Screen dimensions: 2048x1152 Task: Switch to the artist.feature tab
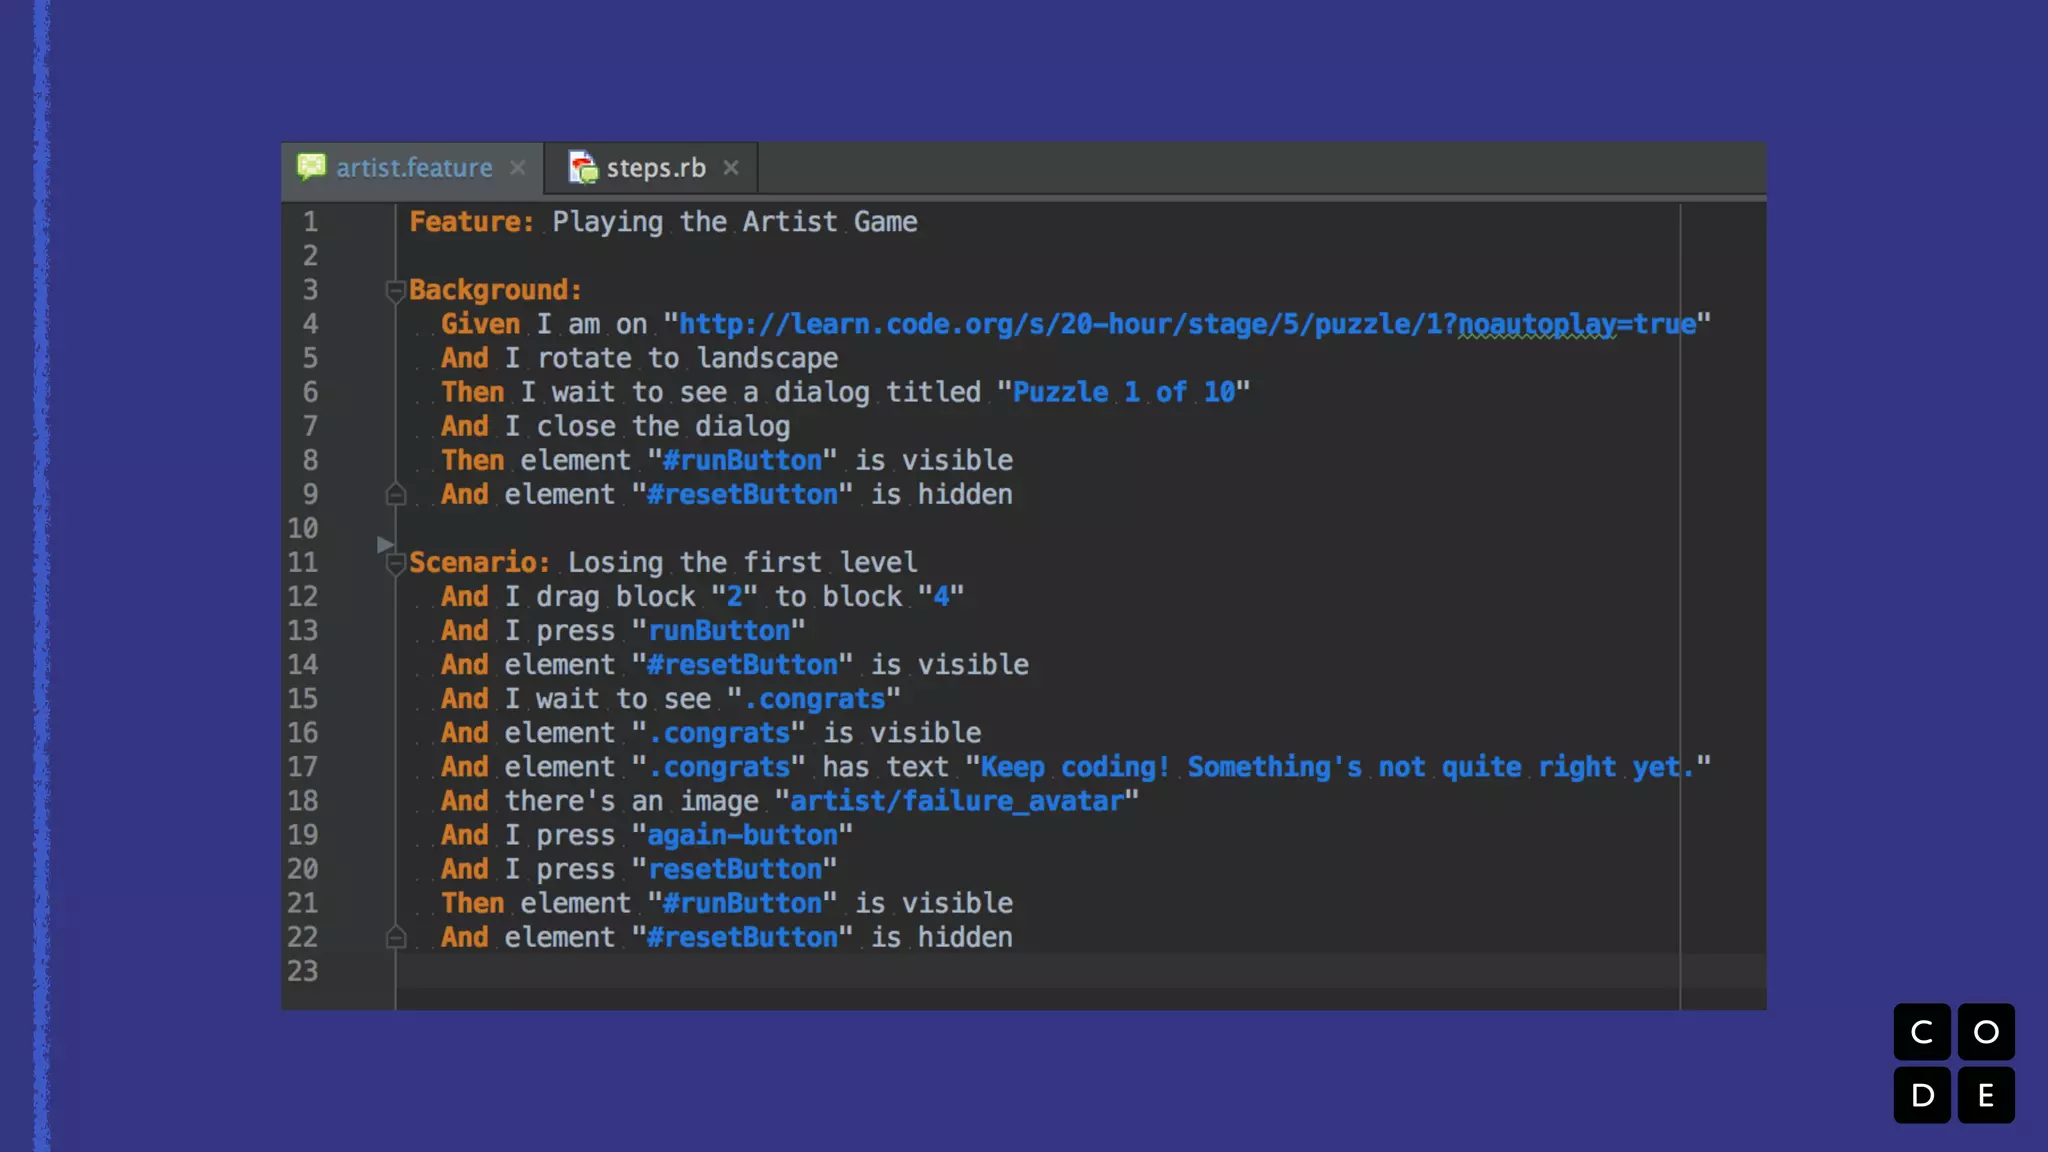413,168
